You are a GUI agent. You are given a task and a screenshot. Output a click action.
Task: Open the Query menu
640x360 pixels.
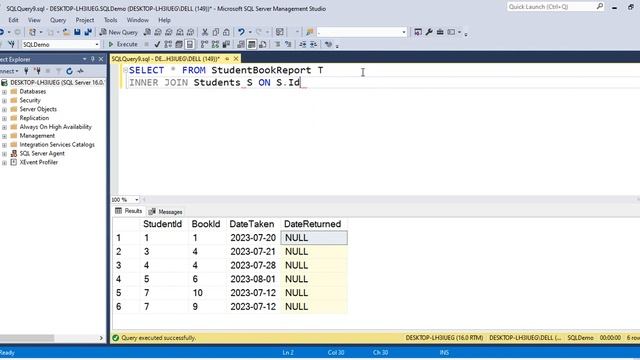[58, 20]
